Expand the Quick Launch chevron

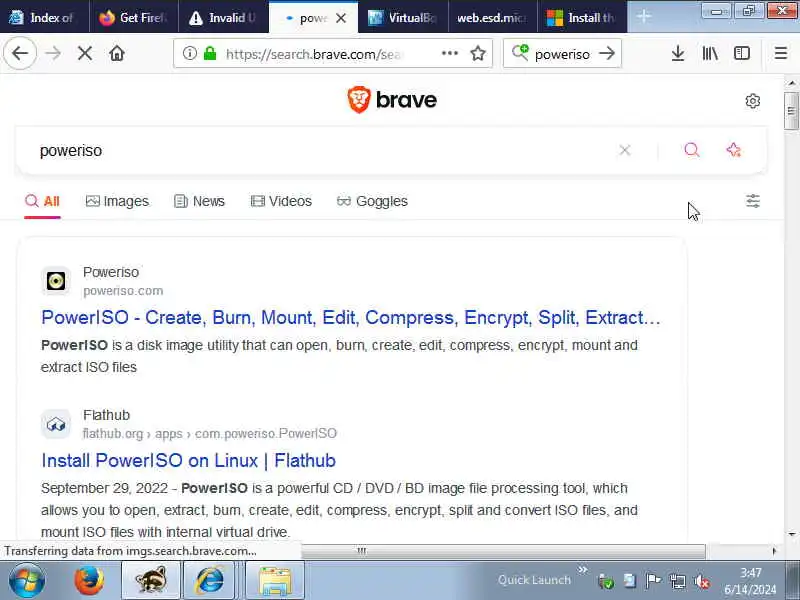582,569
